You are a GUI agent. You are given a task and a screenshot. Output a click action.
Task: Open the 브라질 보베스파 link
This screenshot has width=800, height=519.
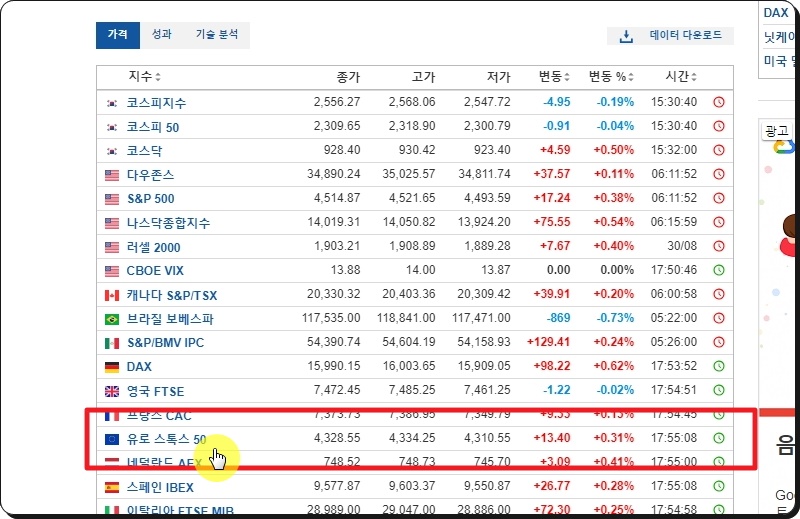coord(170,319)
